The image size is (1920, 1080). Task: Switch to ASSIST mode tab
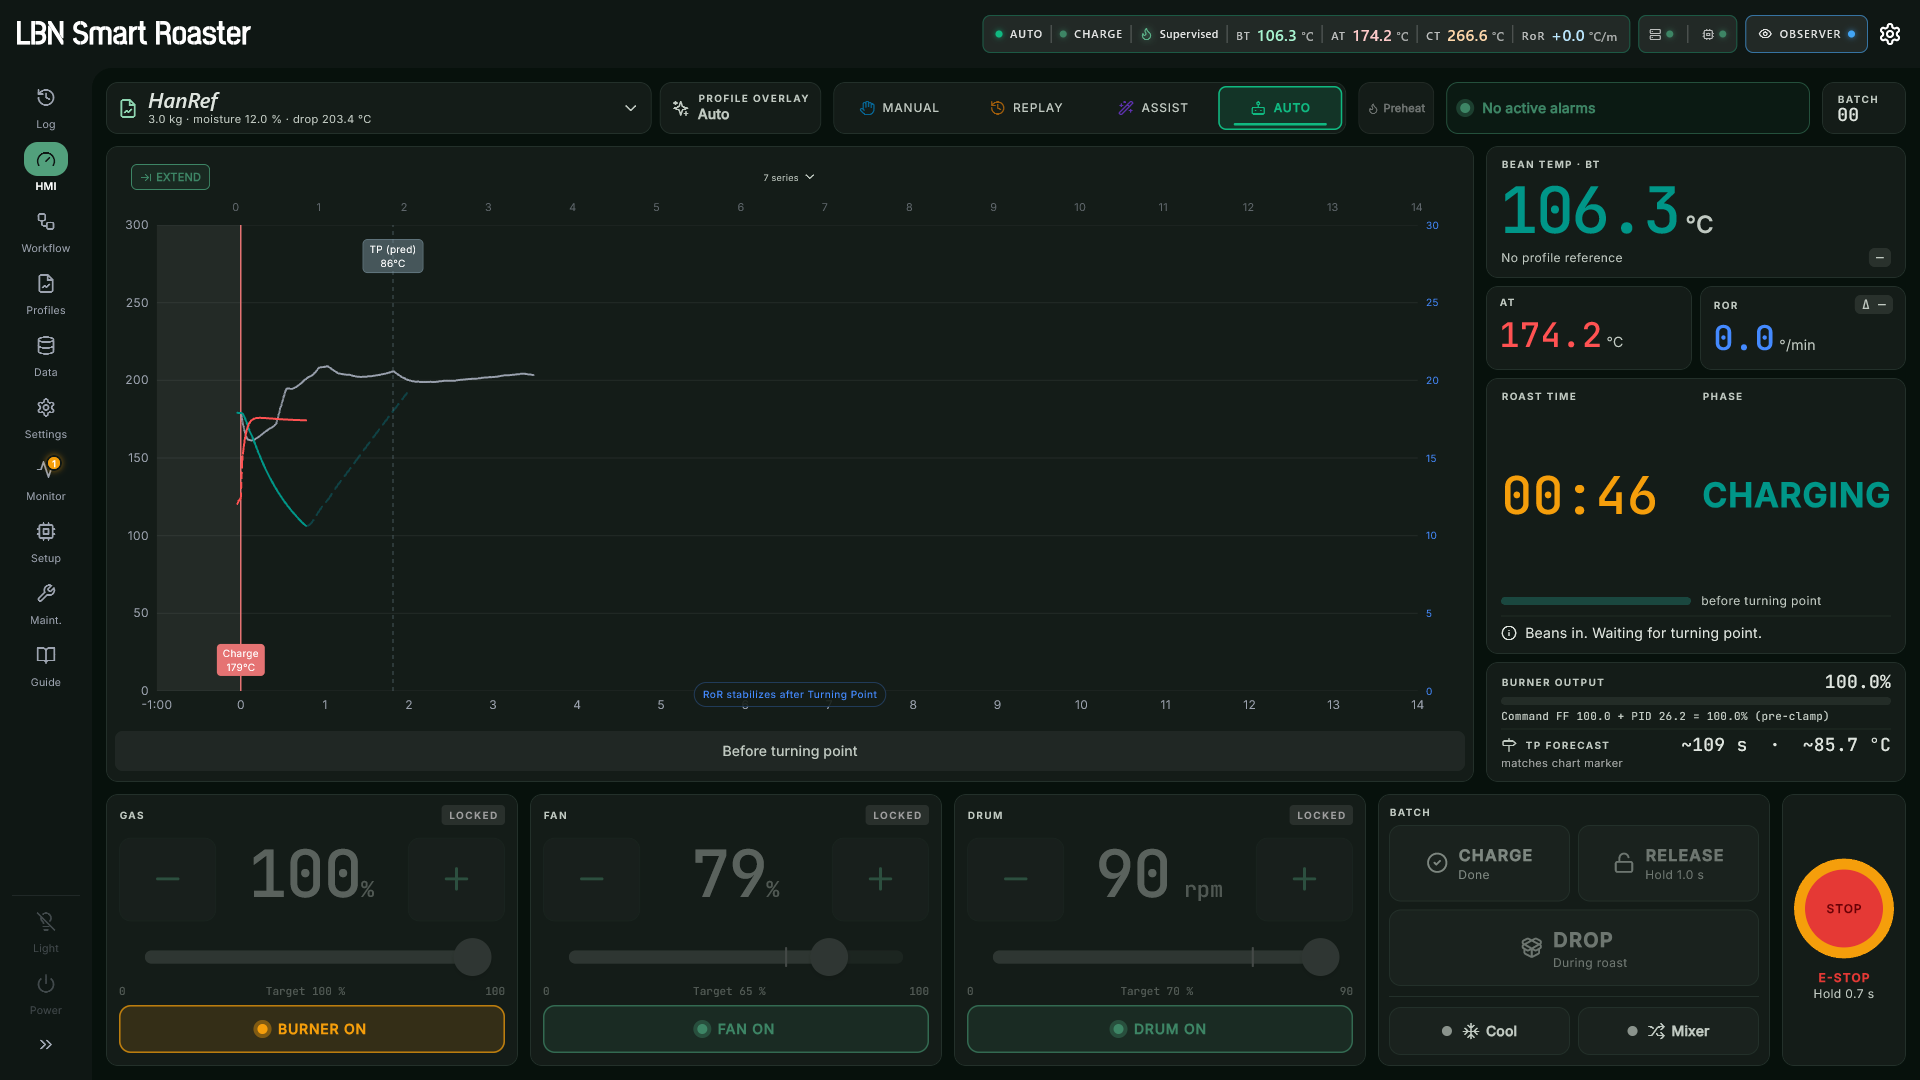[x=1153, y=108]
